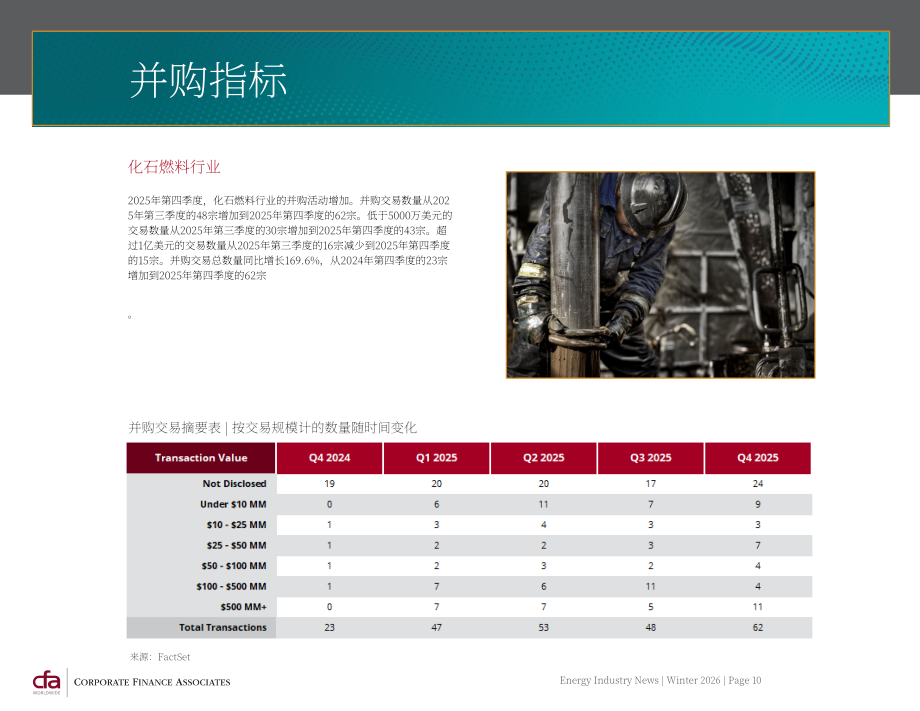Select the Q2 2025 column header
The height and width of the screenshot is (711, 920).
(x=543, y=458)
